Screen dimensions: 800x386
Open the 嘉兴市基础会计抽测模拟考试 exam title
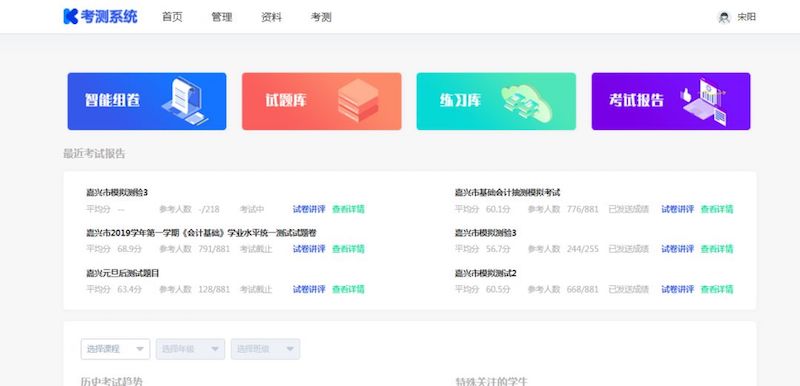tap(508, 193)
